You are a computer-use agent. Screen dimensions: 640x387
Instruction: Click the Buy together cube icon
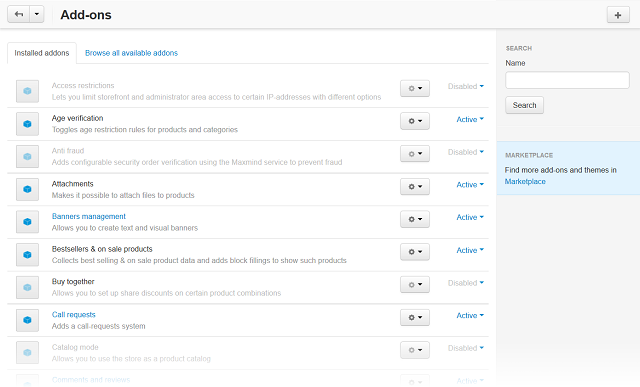pos(27,287)
